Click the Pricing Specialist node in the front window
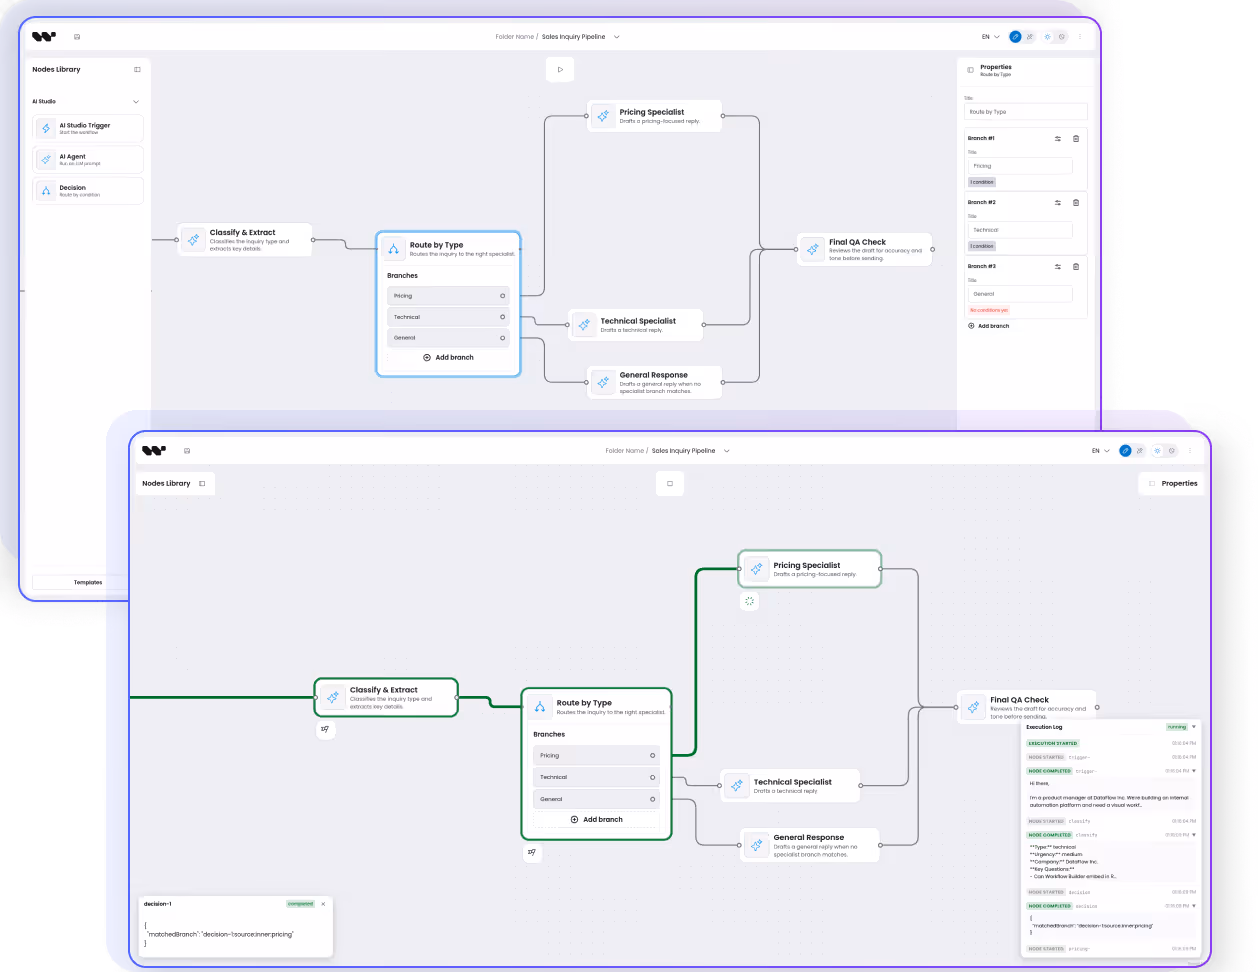 (x=810, y=569)
